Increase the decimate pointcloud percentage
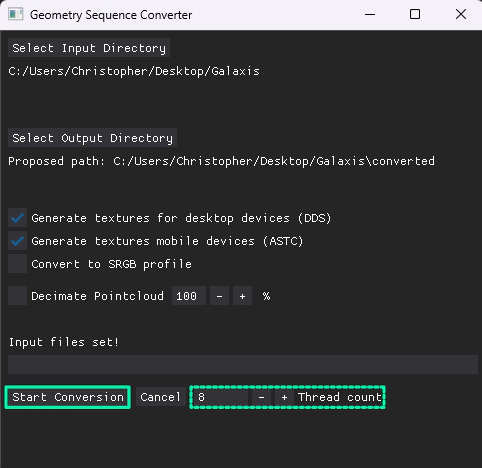 pos(242,296)
